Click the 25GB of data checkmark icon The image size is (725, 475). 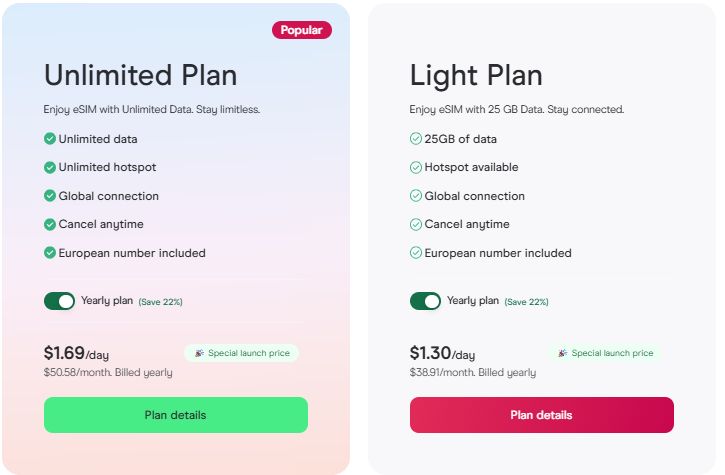point(416,139)
